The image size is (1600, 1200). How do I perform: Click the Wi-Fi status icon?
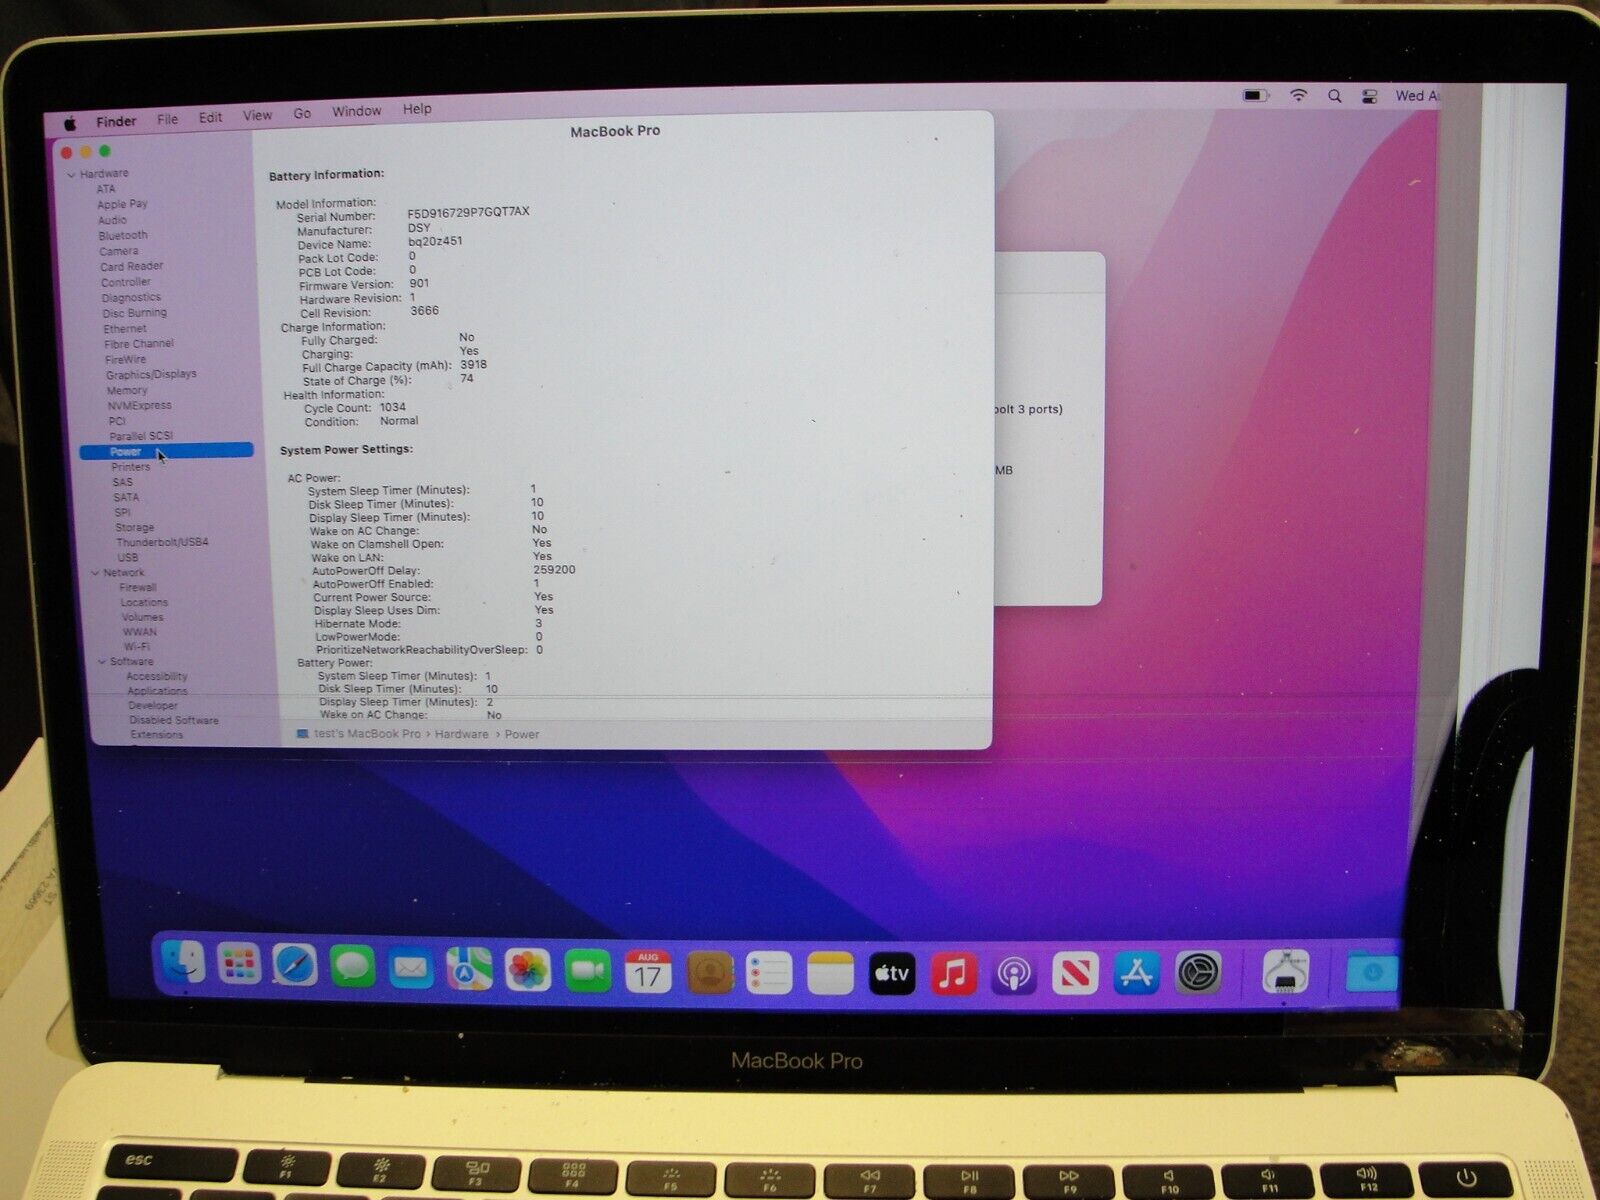coord(1298,96)
